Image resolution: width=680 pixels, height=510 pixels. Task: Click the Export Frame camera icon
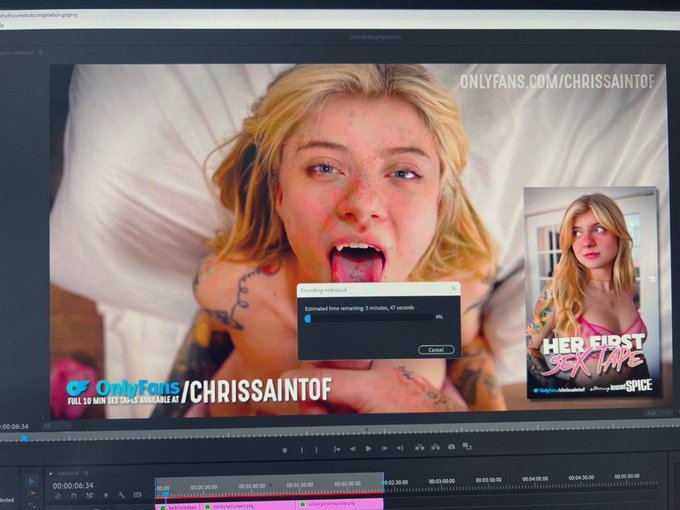point(451,446)
